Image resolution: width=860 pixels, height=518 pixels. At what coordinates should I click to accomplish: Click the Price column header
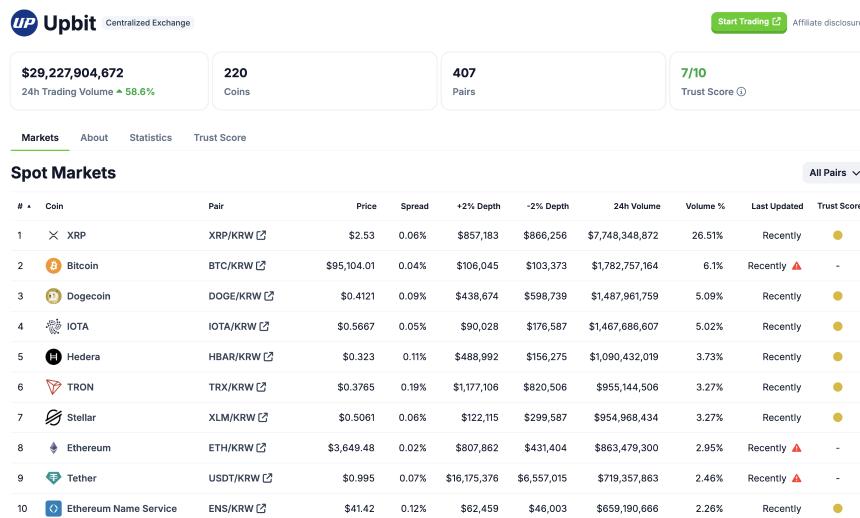click(x=366, y=206)
